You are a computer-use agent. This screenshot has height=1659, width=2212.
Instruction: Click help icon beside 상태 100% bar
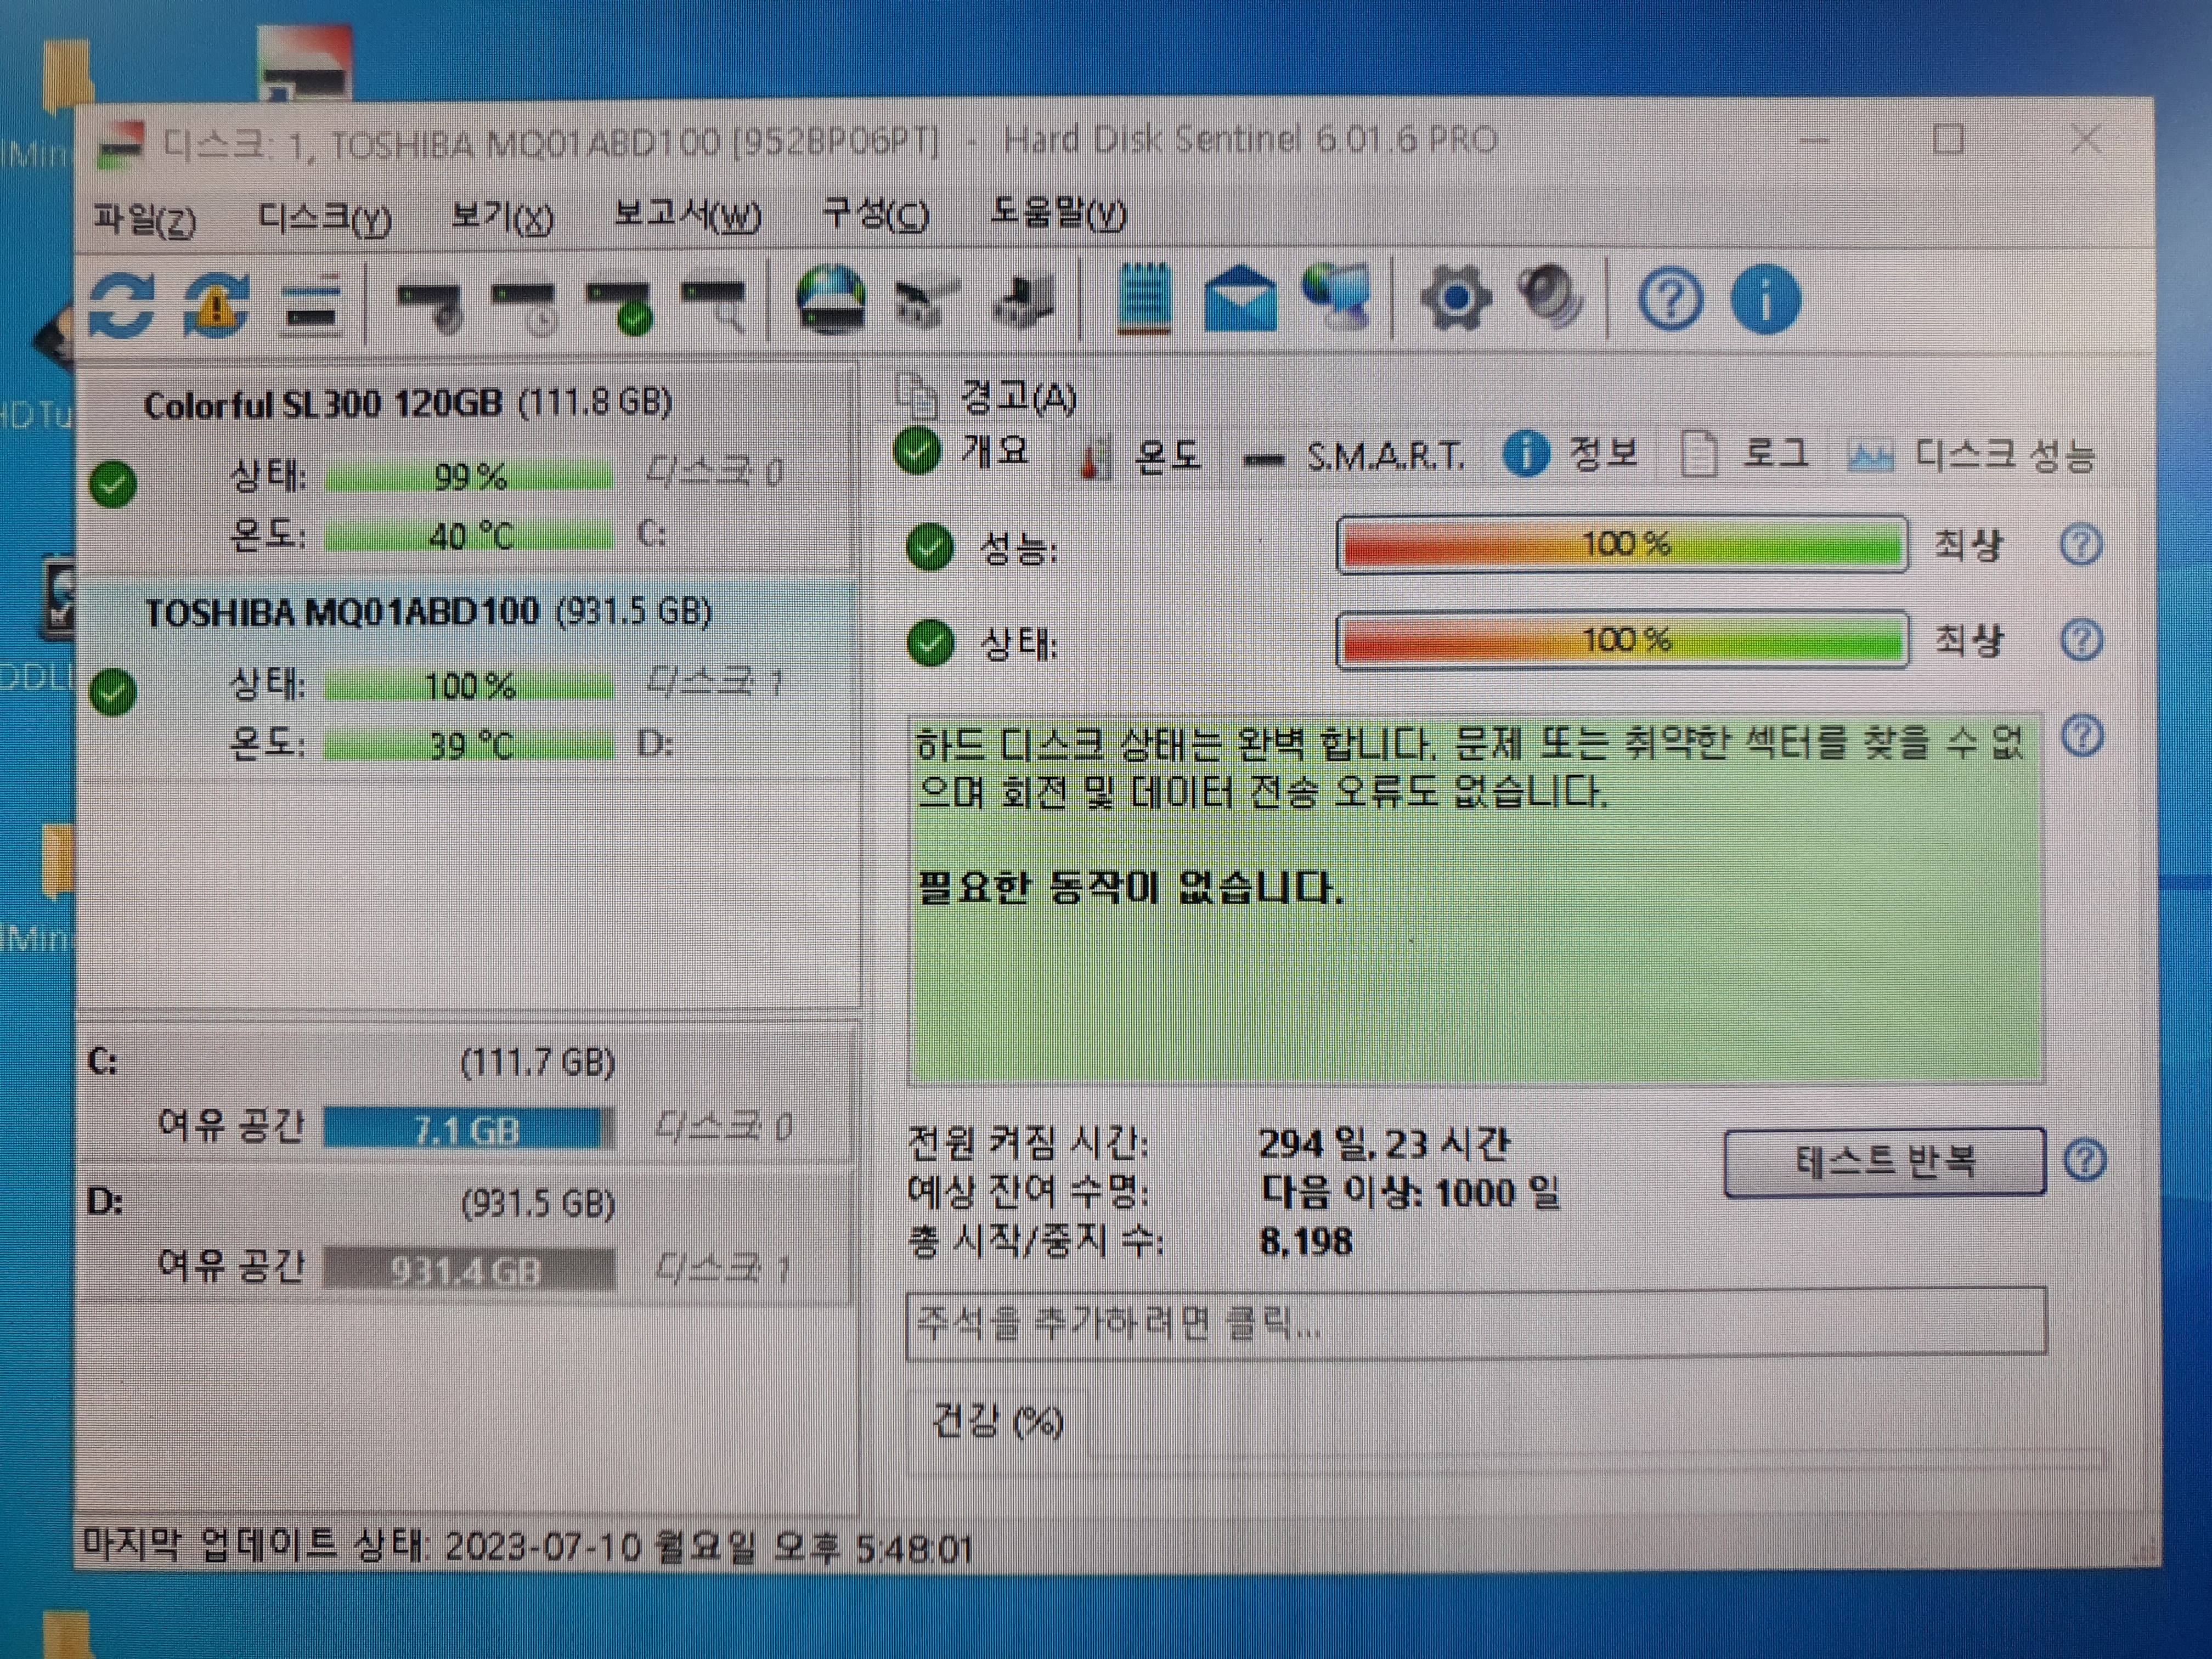click(2082, 640)
